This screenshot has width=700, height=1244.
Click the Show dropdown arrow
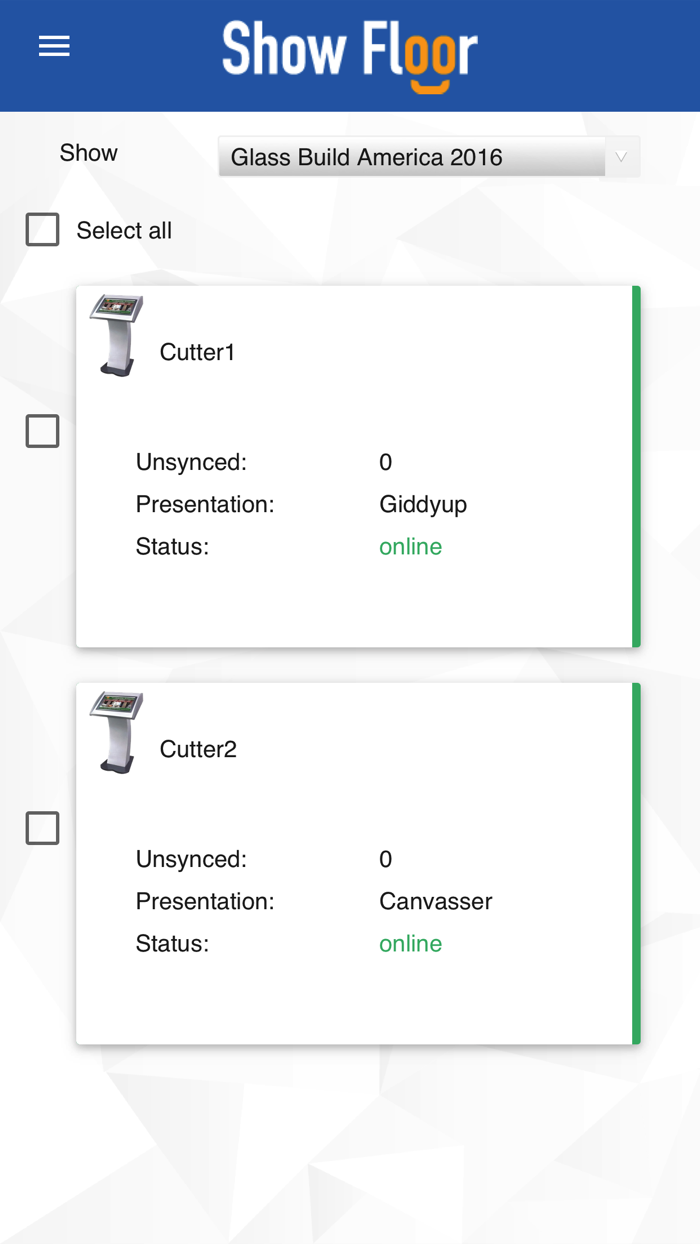click(x=621, y=157)
